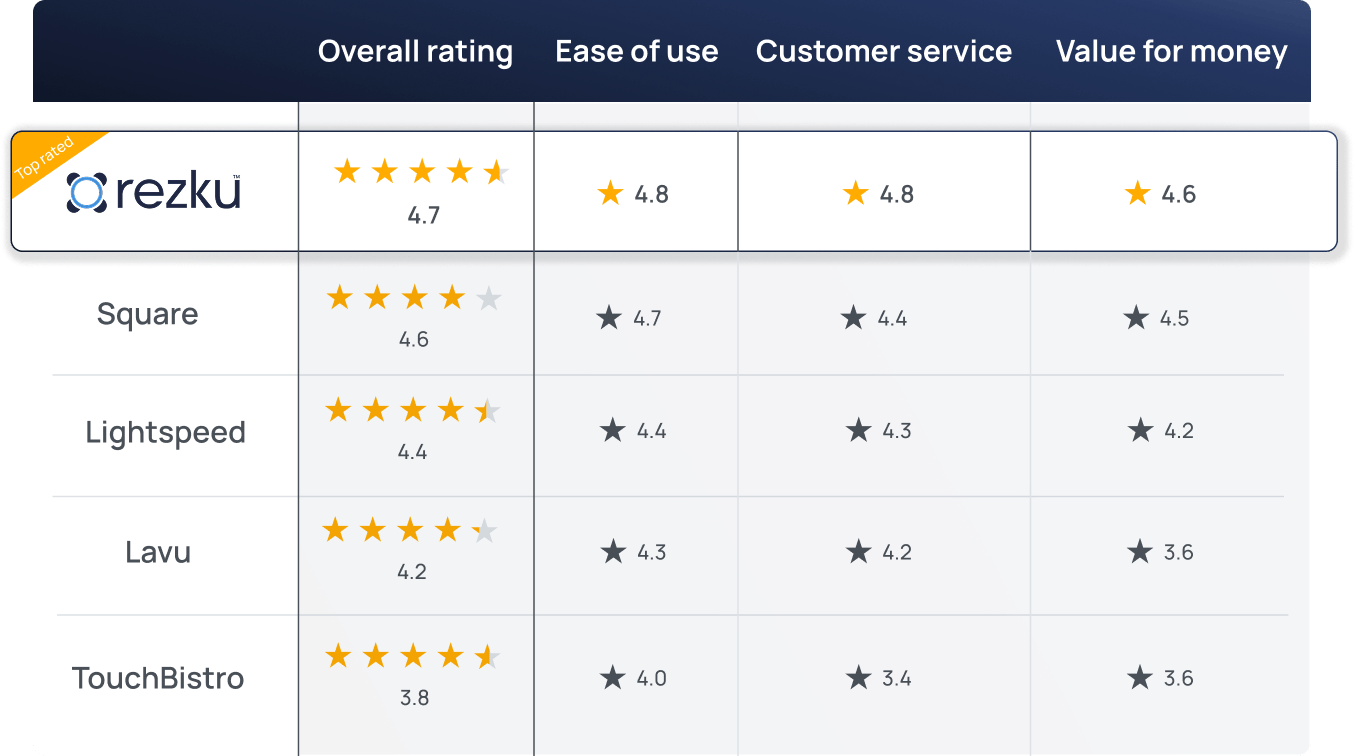Click Square's Ease of use star
The height and width of the screenshot is (756, 1355).
pos(609,318)
